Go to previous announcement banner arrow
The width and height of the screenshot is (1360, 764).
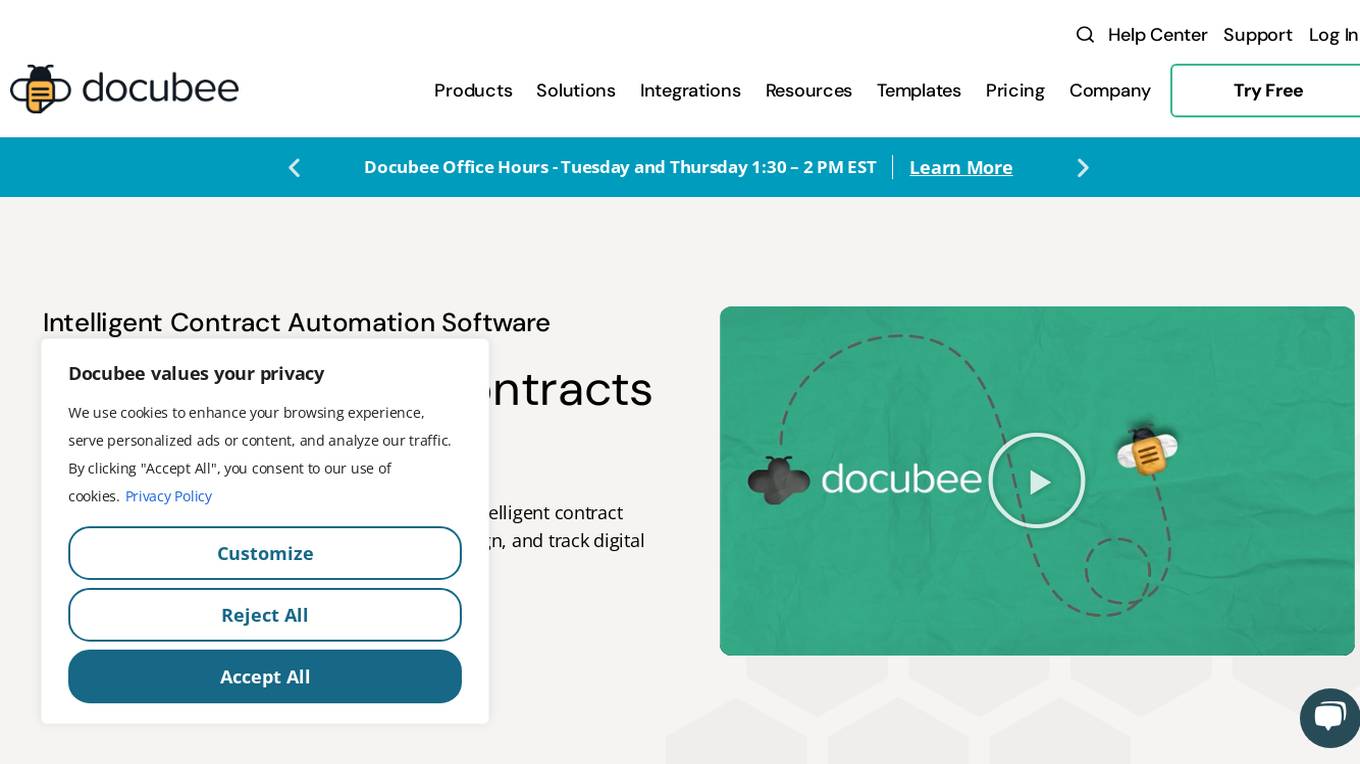[x=294, y=168]
